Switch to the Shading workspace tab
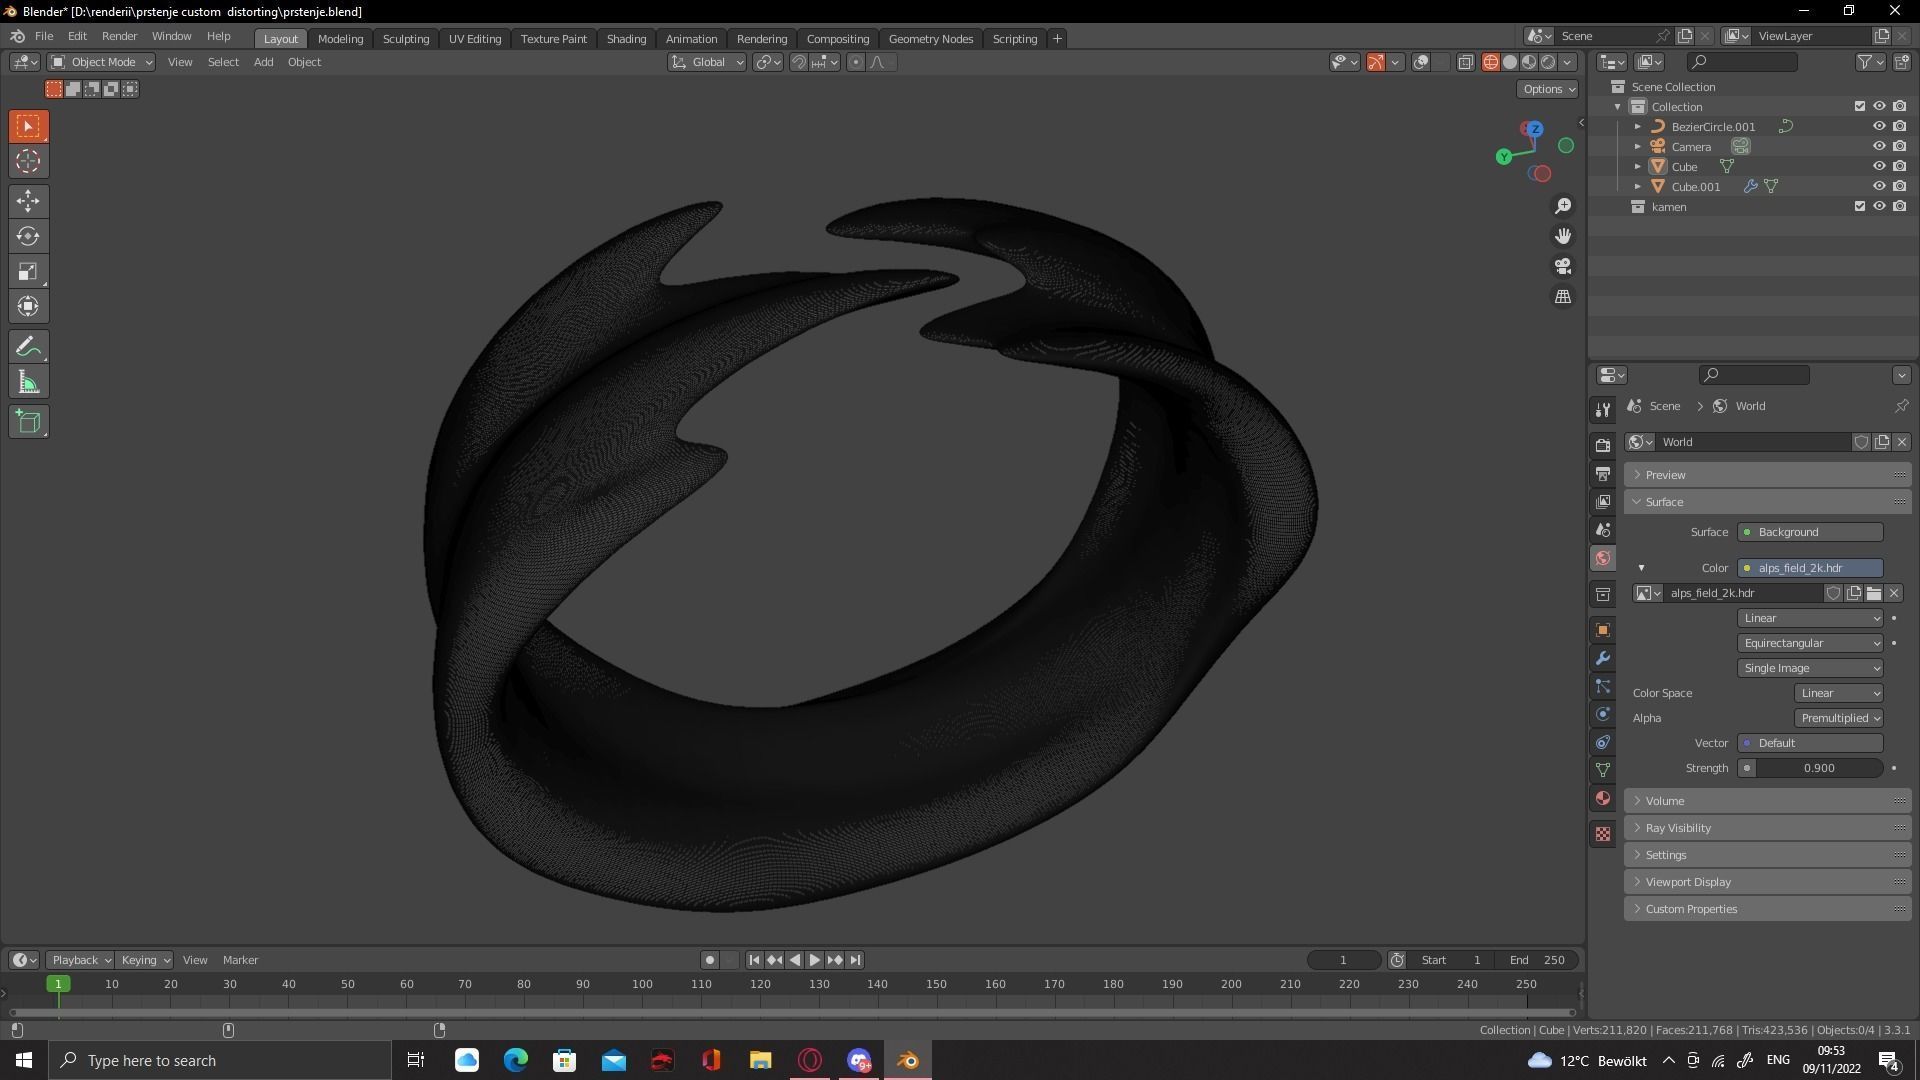This screenshot has height=1080, width=1920. (x=626, y=39)
